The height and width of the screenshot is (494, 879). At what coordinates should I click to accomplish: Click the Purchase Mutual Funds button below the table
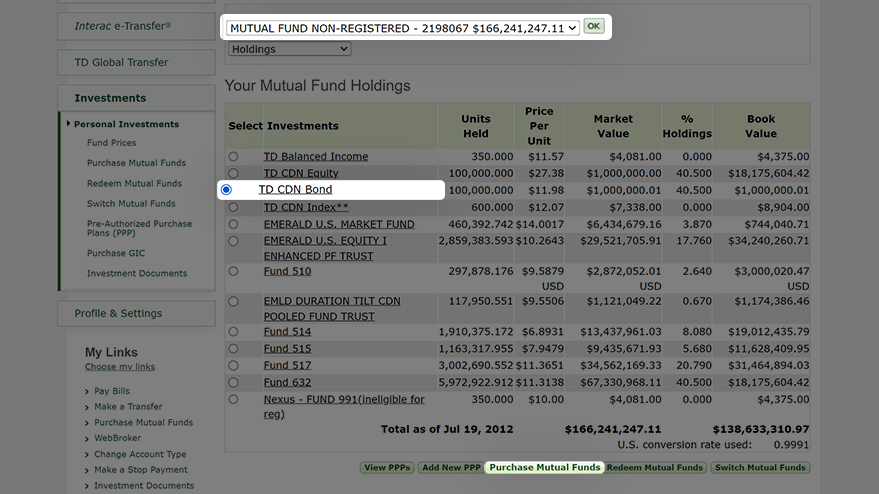pos(544,468)
